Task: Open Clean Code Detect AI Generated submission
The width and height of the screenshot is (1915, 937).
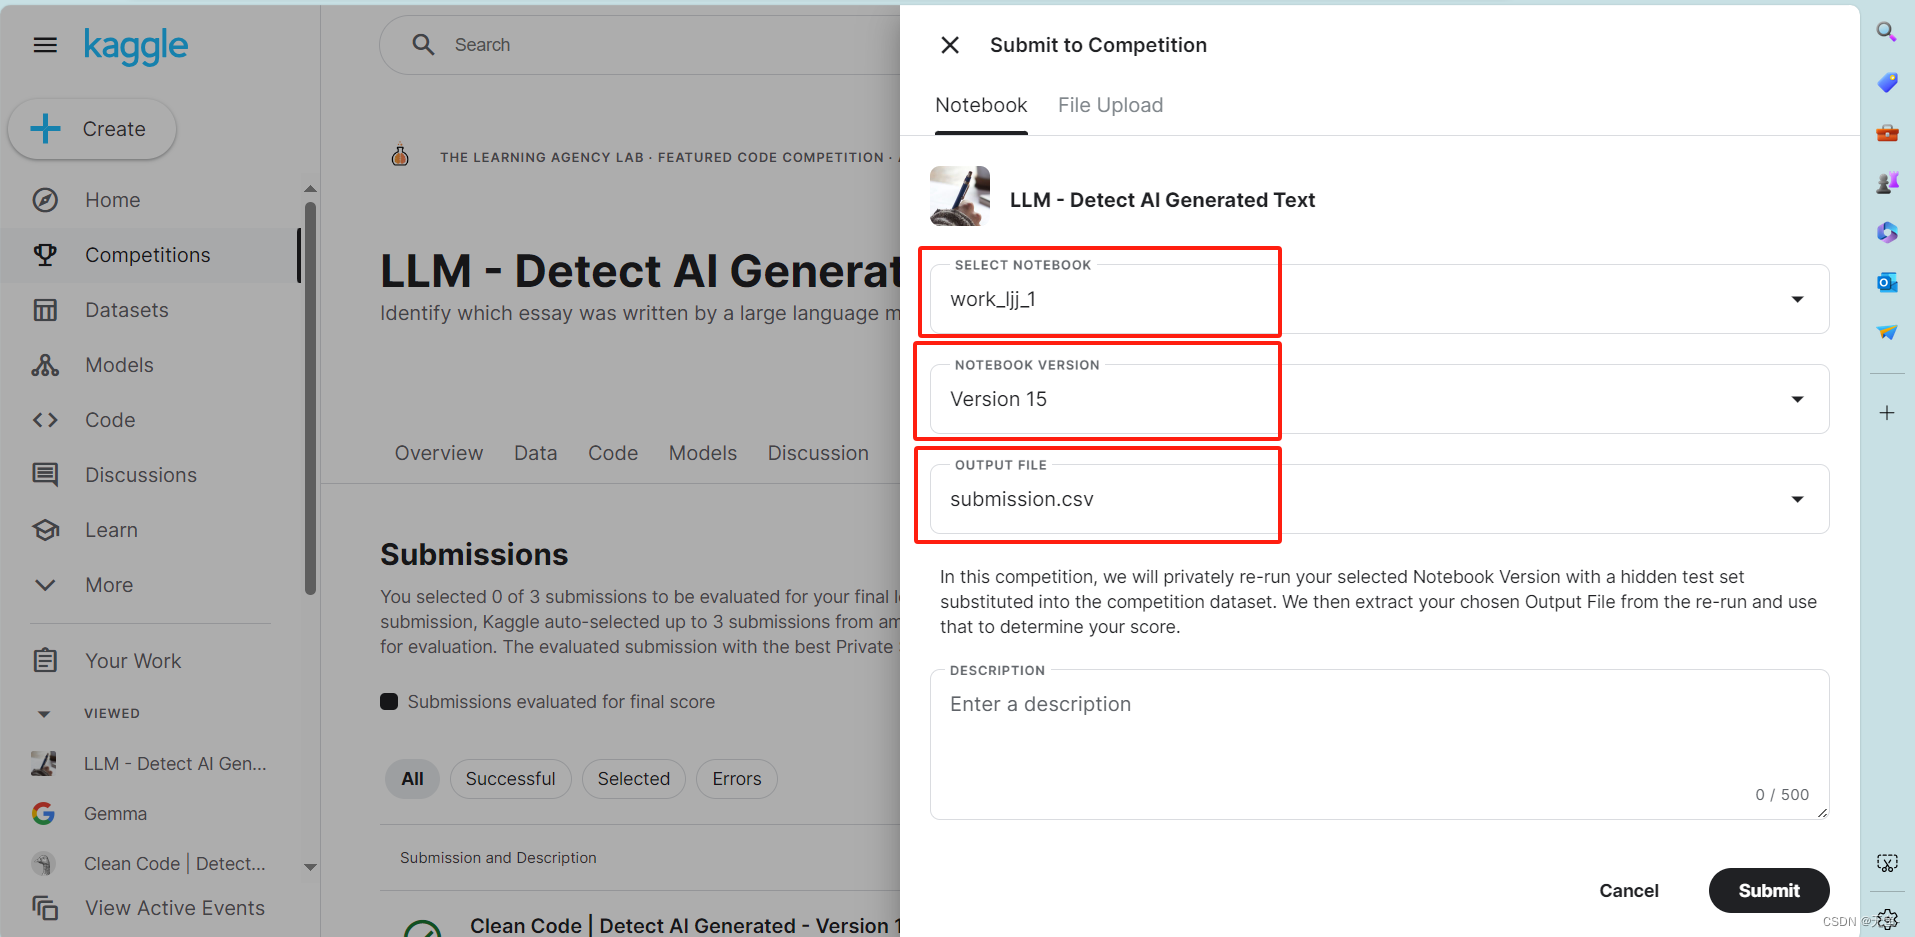Action: point(686,926)
